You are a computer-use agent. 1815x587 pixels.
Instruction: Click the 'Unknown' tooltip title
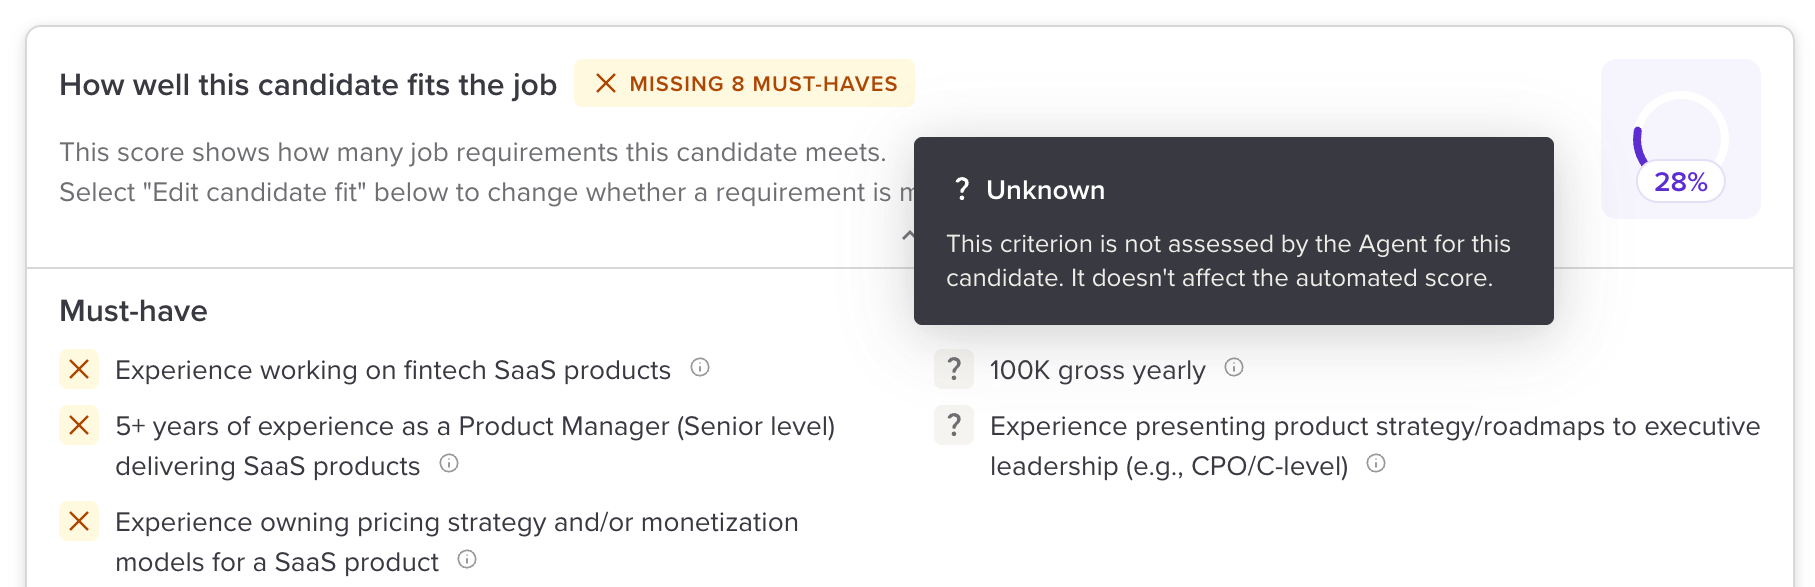tap(1045, 190)
